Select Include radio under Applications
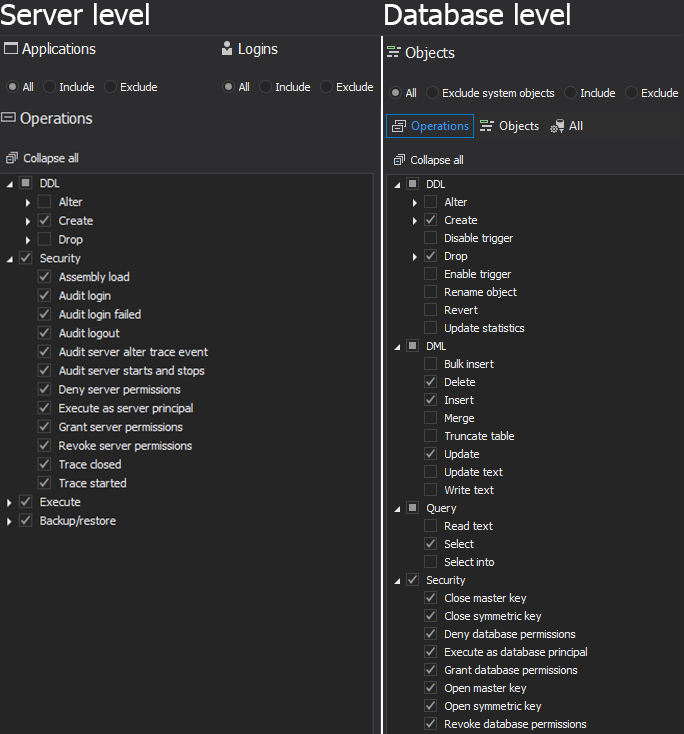684x734 pixels. pyautogui.click(x=50, y=87)
